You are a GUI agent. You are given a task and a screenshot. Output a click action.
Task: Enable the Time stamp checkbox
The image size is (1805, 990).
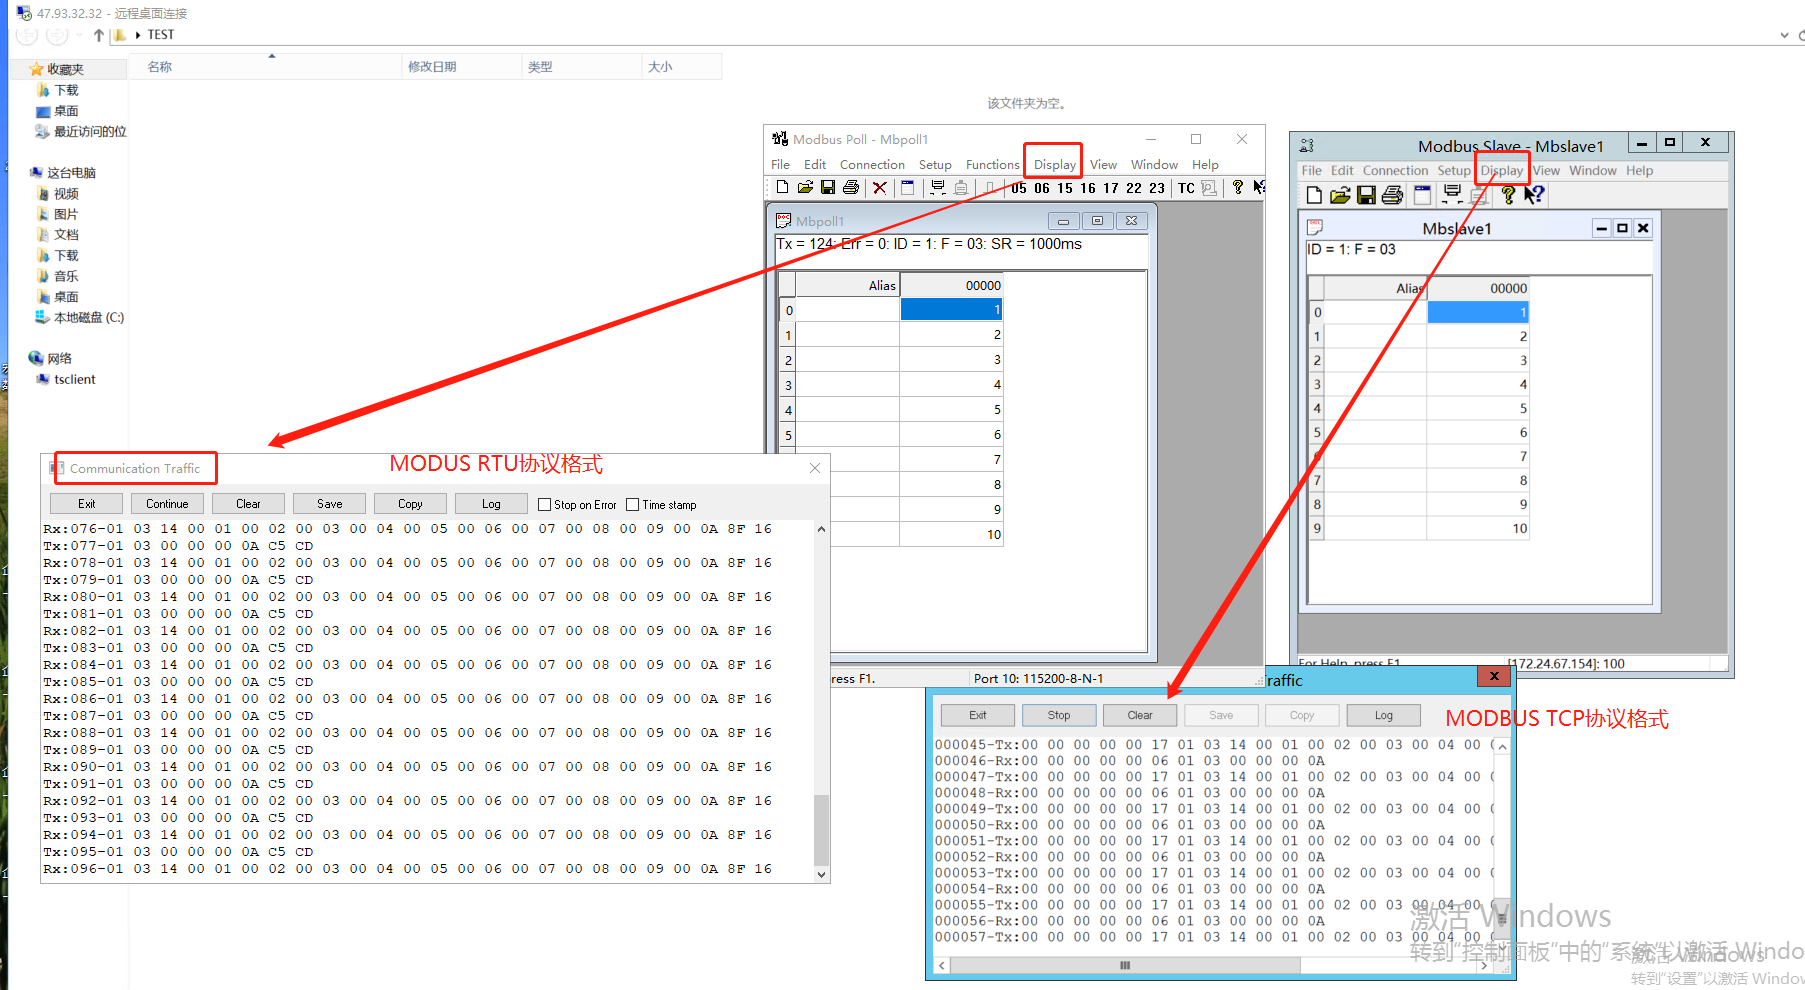[632, 505]
